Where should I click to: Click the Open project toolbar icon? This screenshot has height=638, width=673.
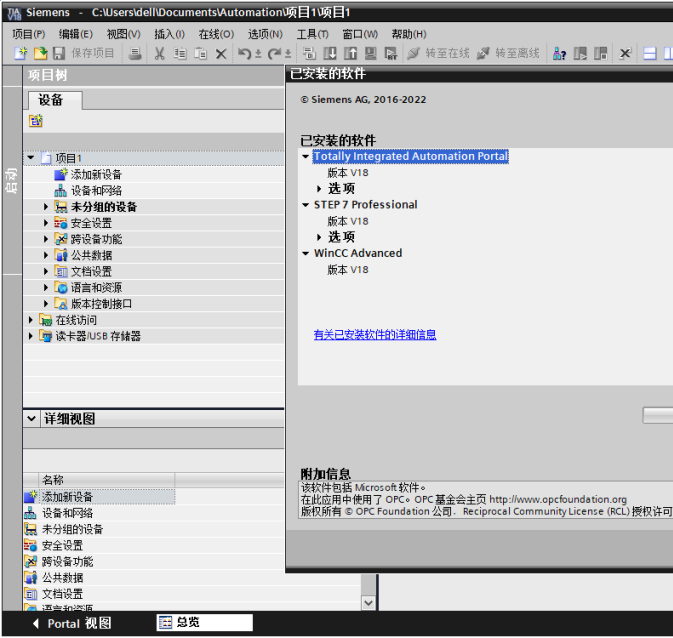pyautogui.click(x=40, y=53)
